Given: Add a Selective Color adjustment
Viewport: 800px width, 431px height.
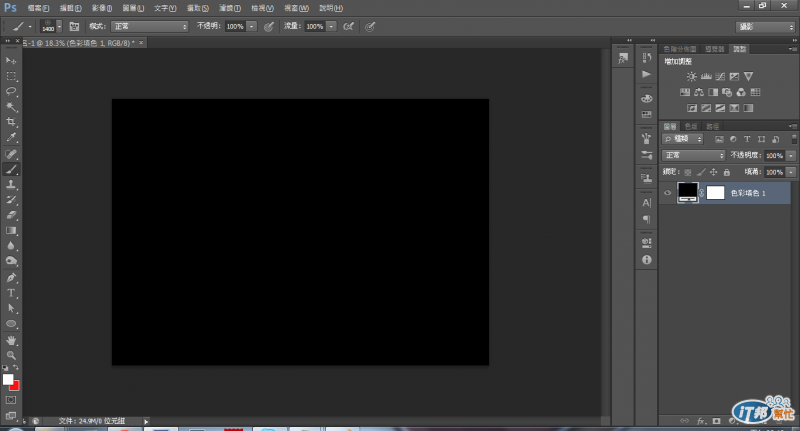Looking at the screenshot, I should (734, 108).
